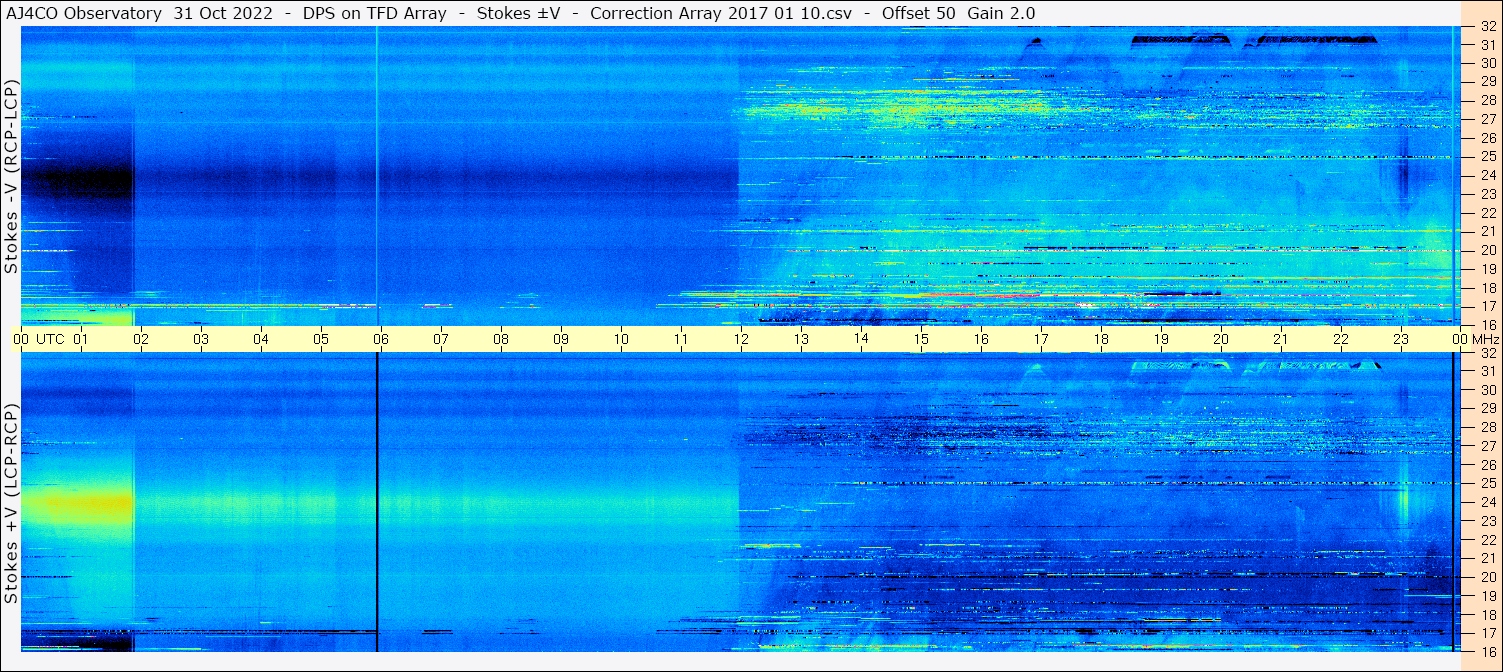The width and height of the screenshot is (1503, 672).
Task: Click the 'MHz' label on time axis
Action: pos(1485,339)
